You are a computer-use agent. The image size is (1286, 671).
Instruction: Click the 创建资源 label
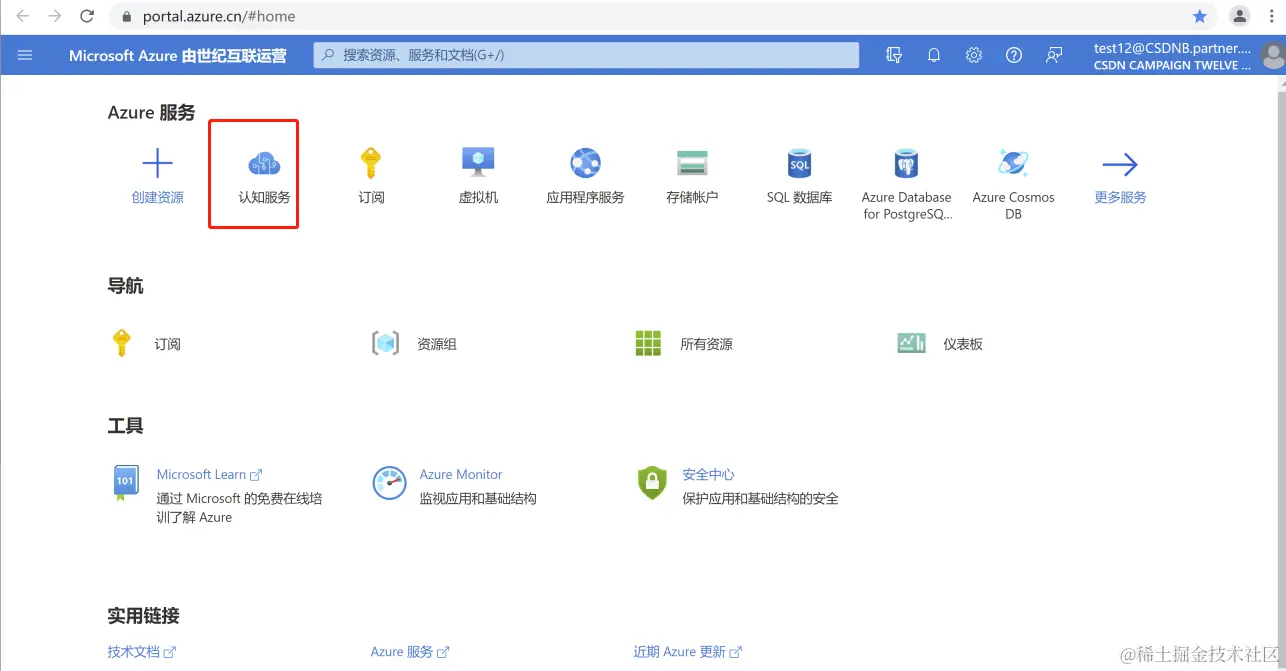158,197
